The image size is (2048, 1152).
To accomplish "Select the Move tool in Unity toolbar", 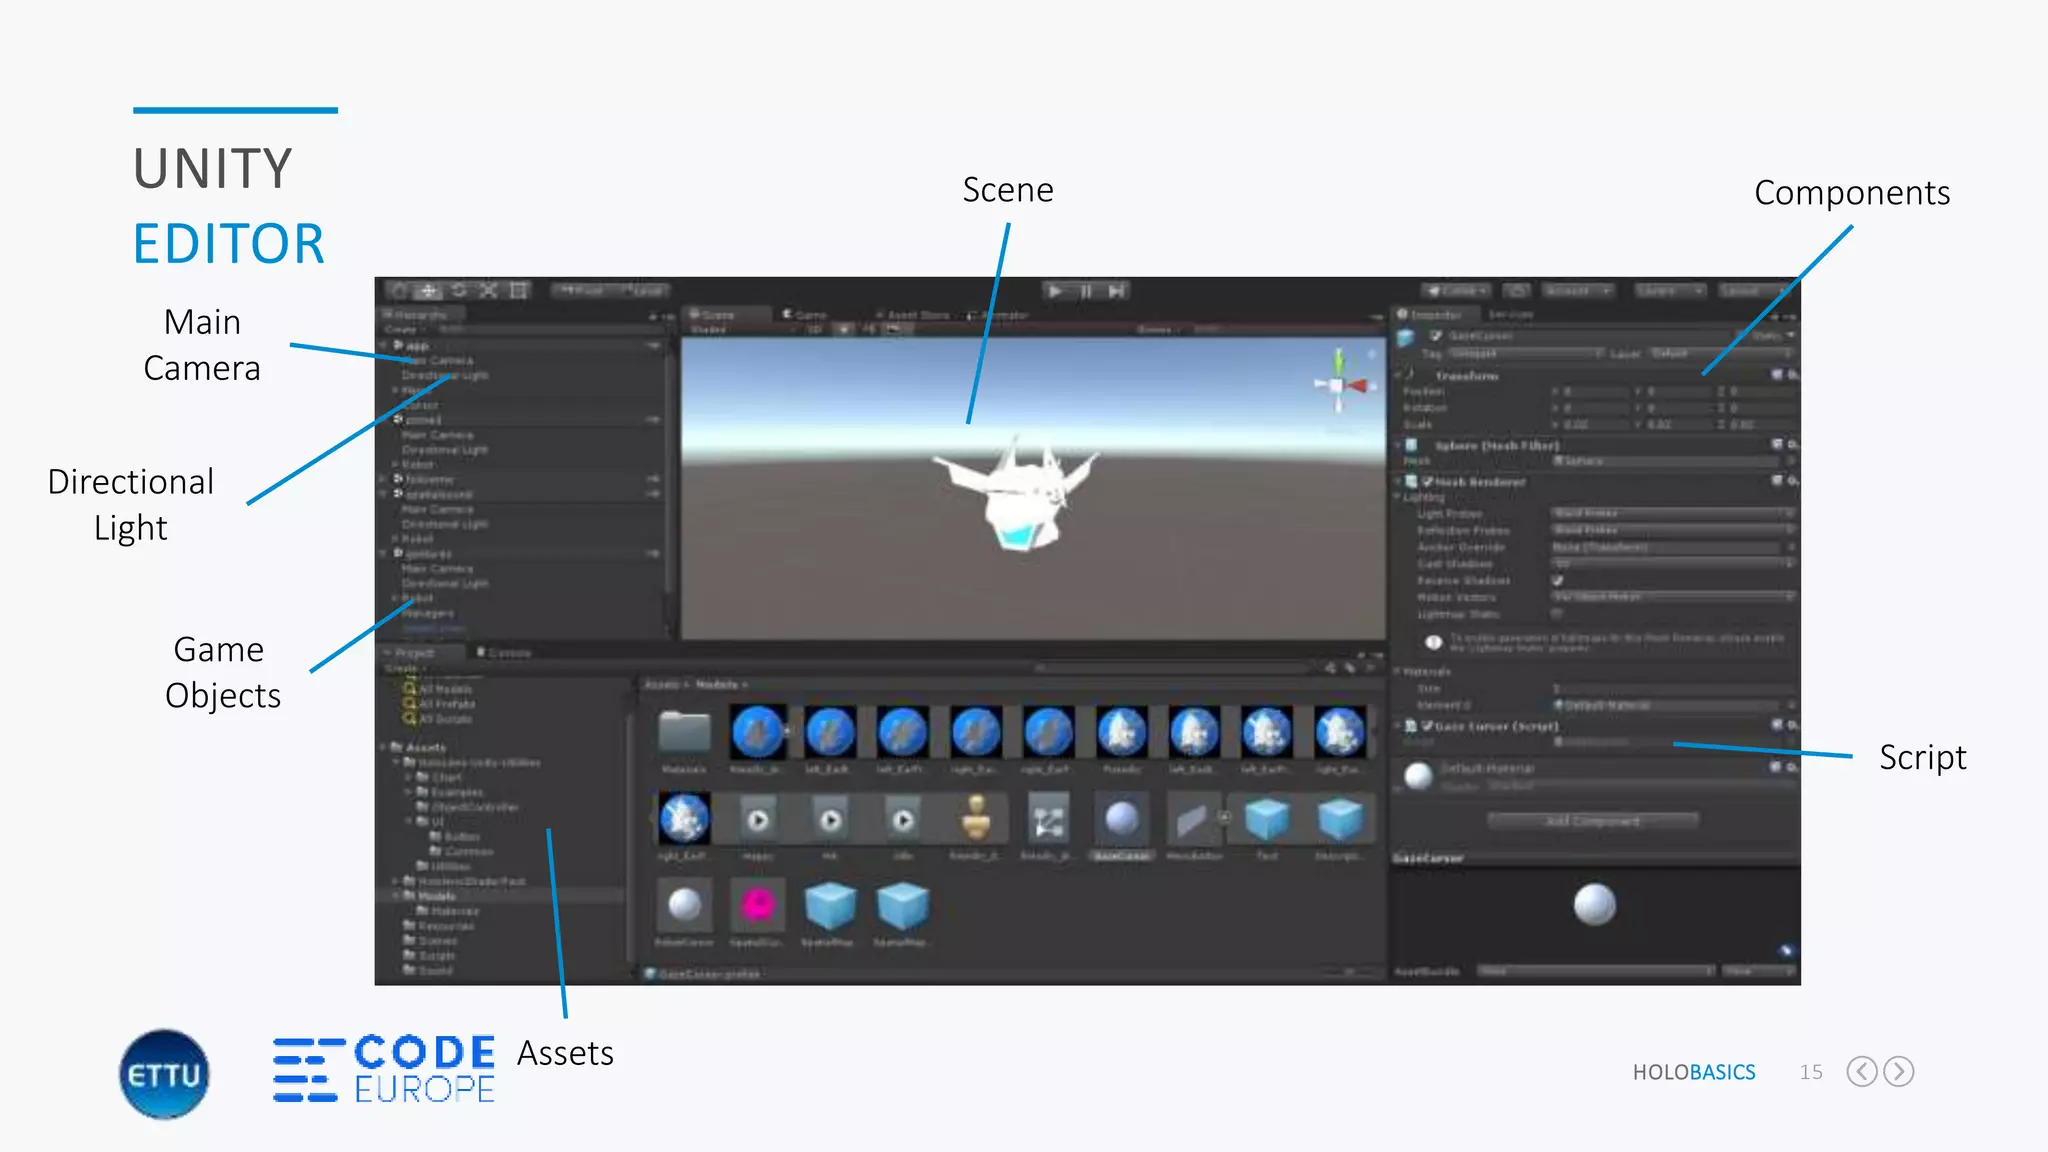I will tap(428, 291).
